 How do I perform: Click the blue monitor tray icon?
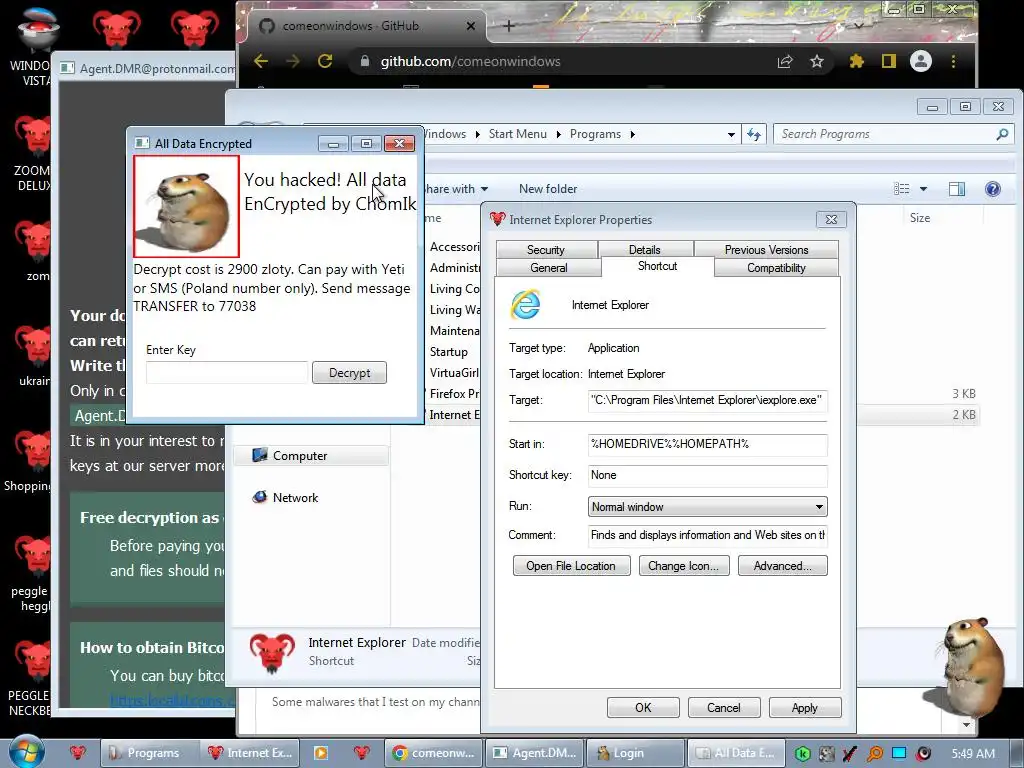(899, 754)
